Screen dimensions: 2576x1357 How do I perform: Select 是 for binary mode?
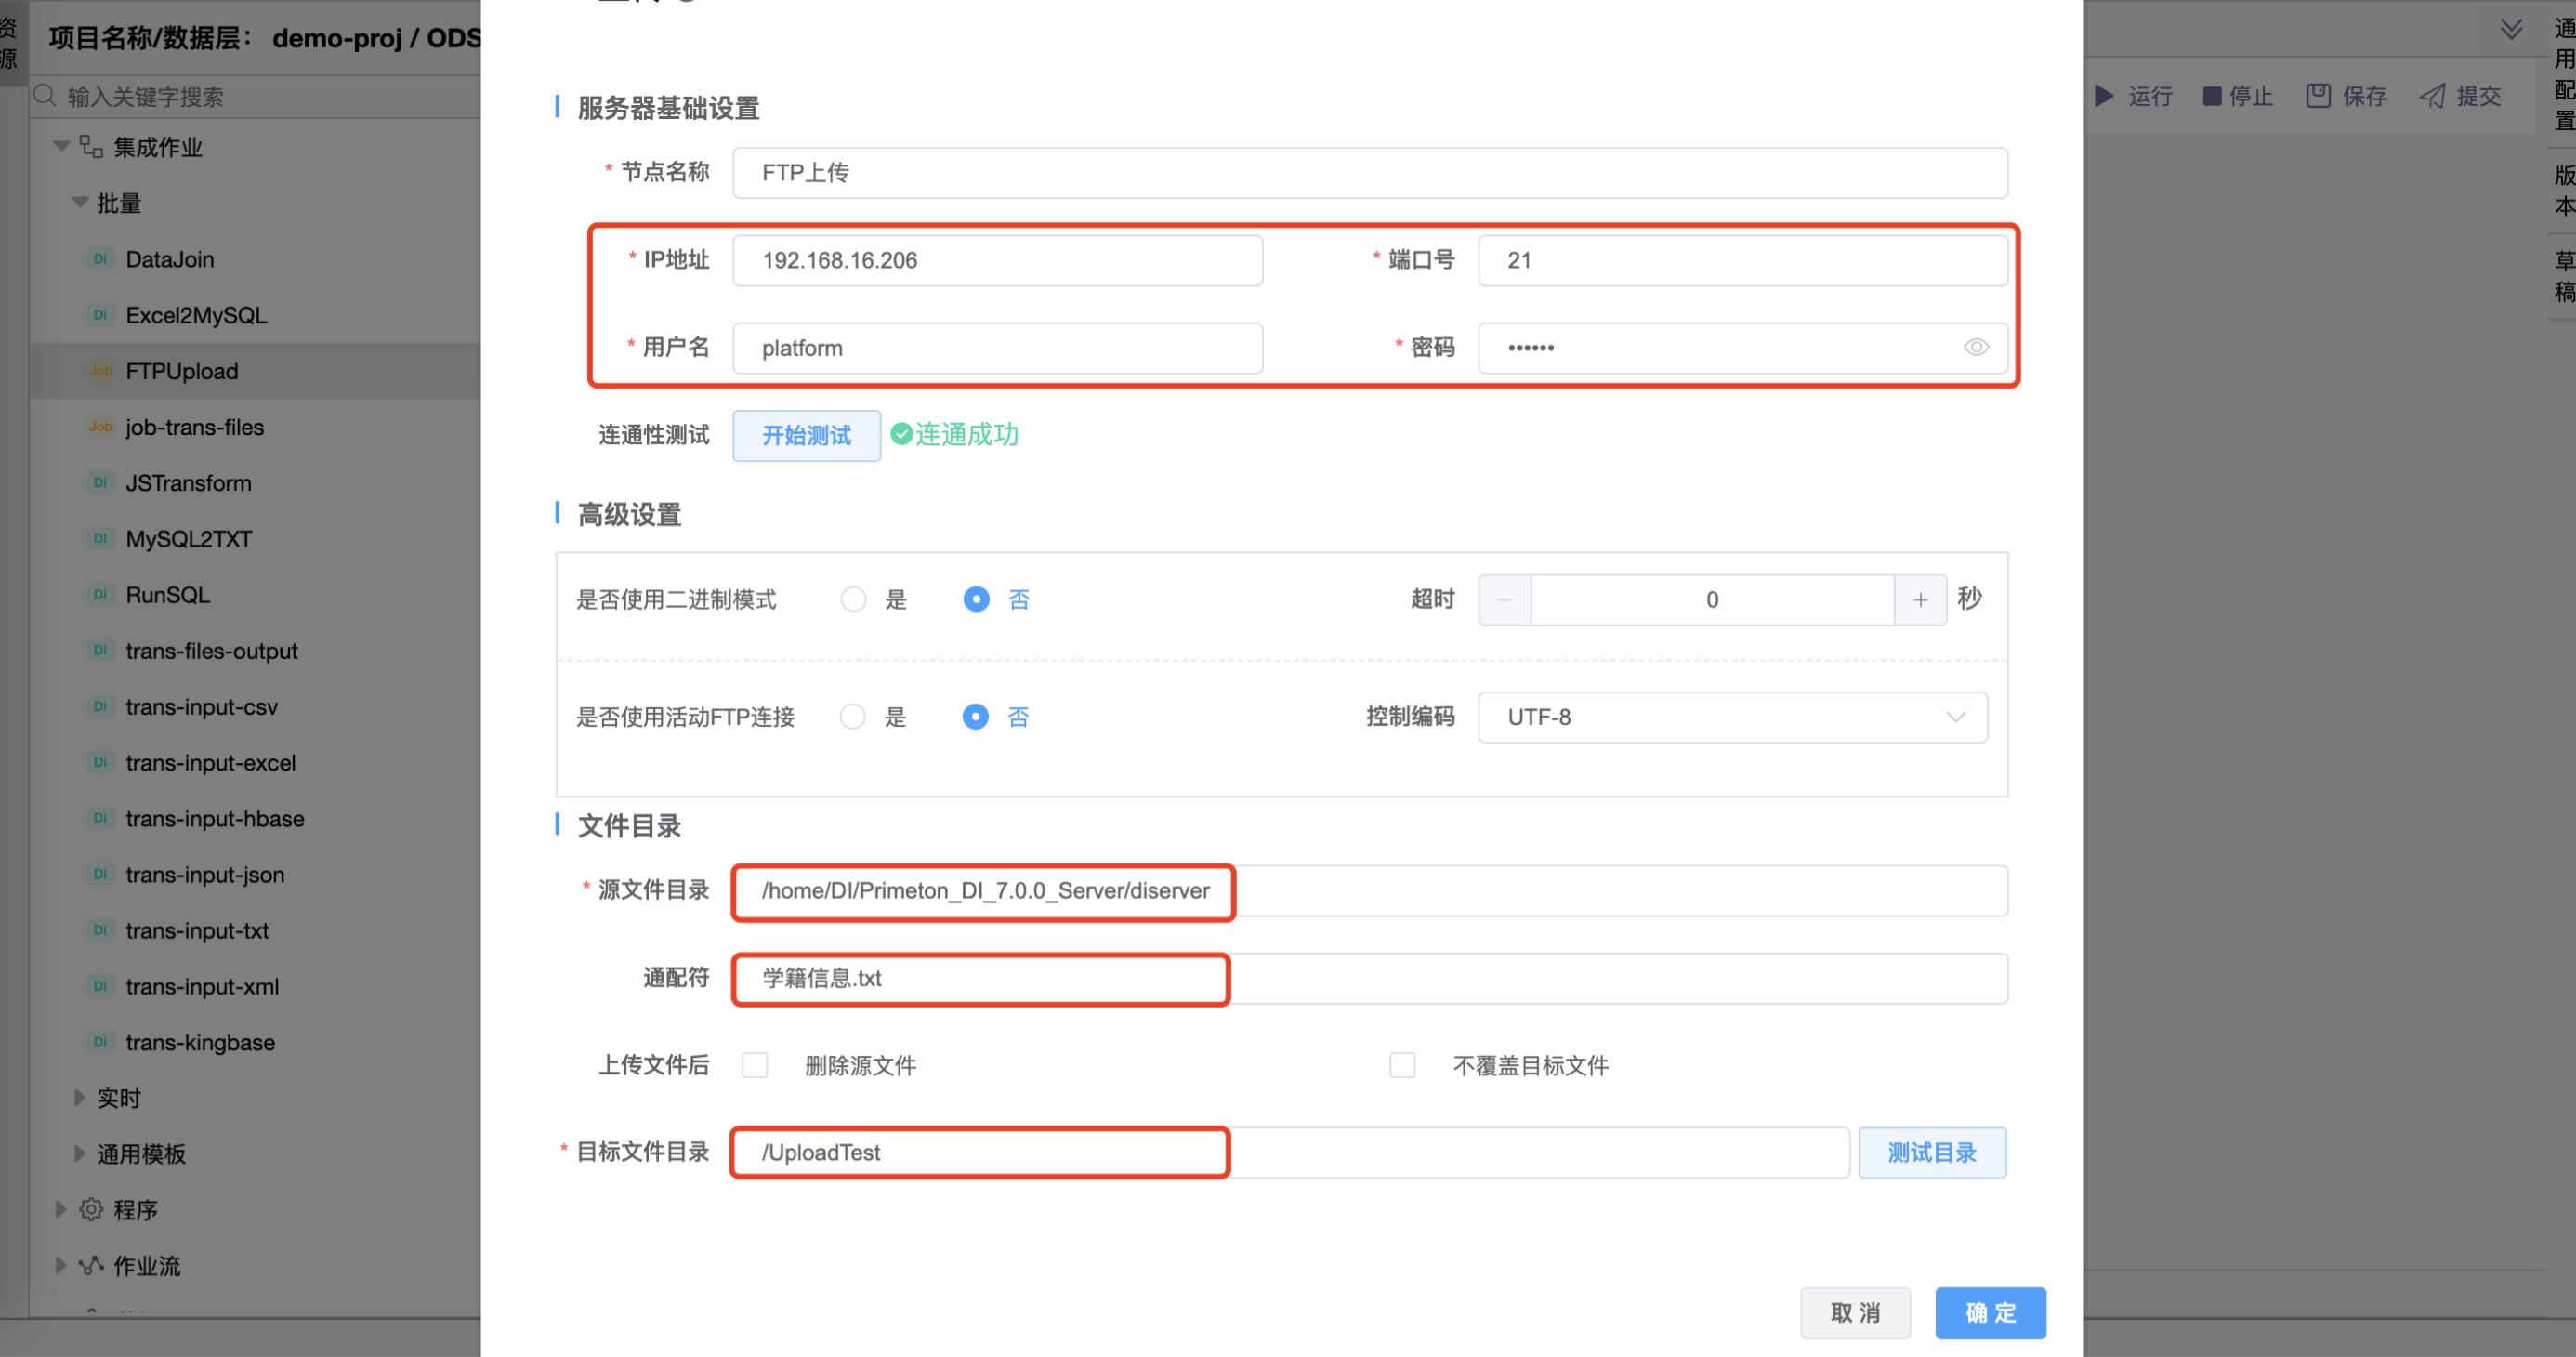pos(853,600)
